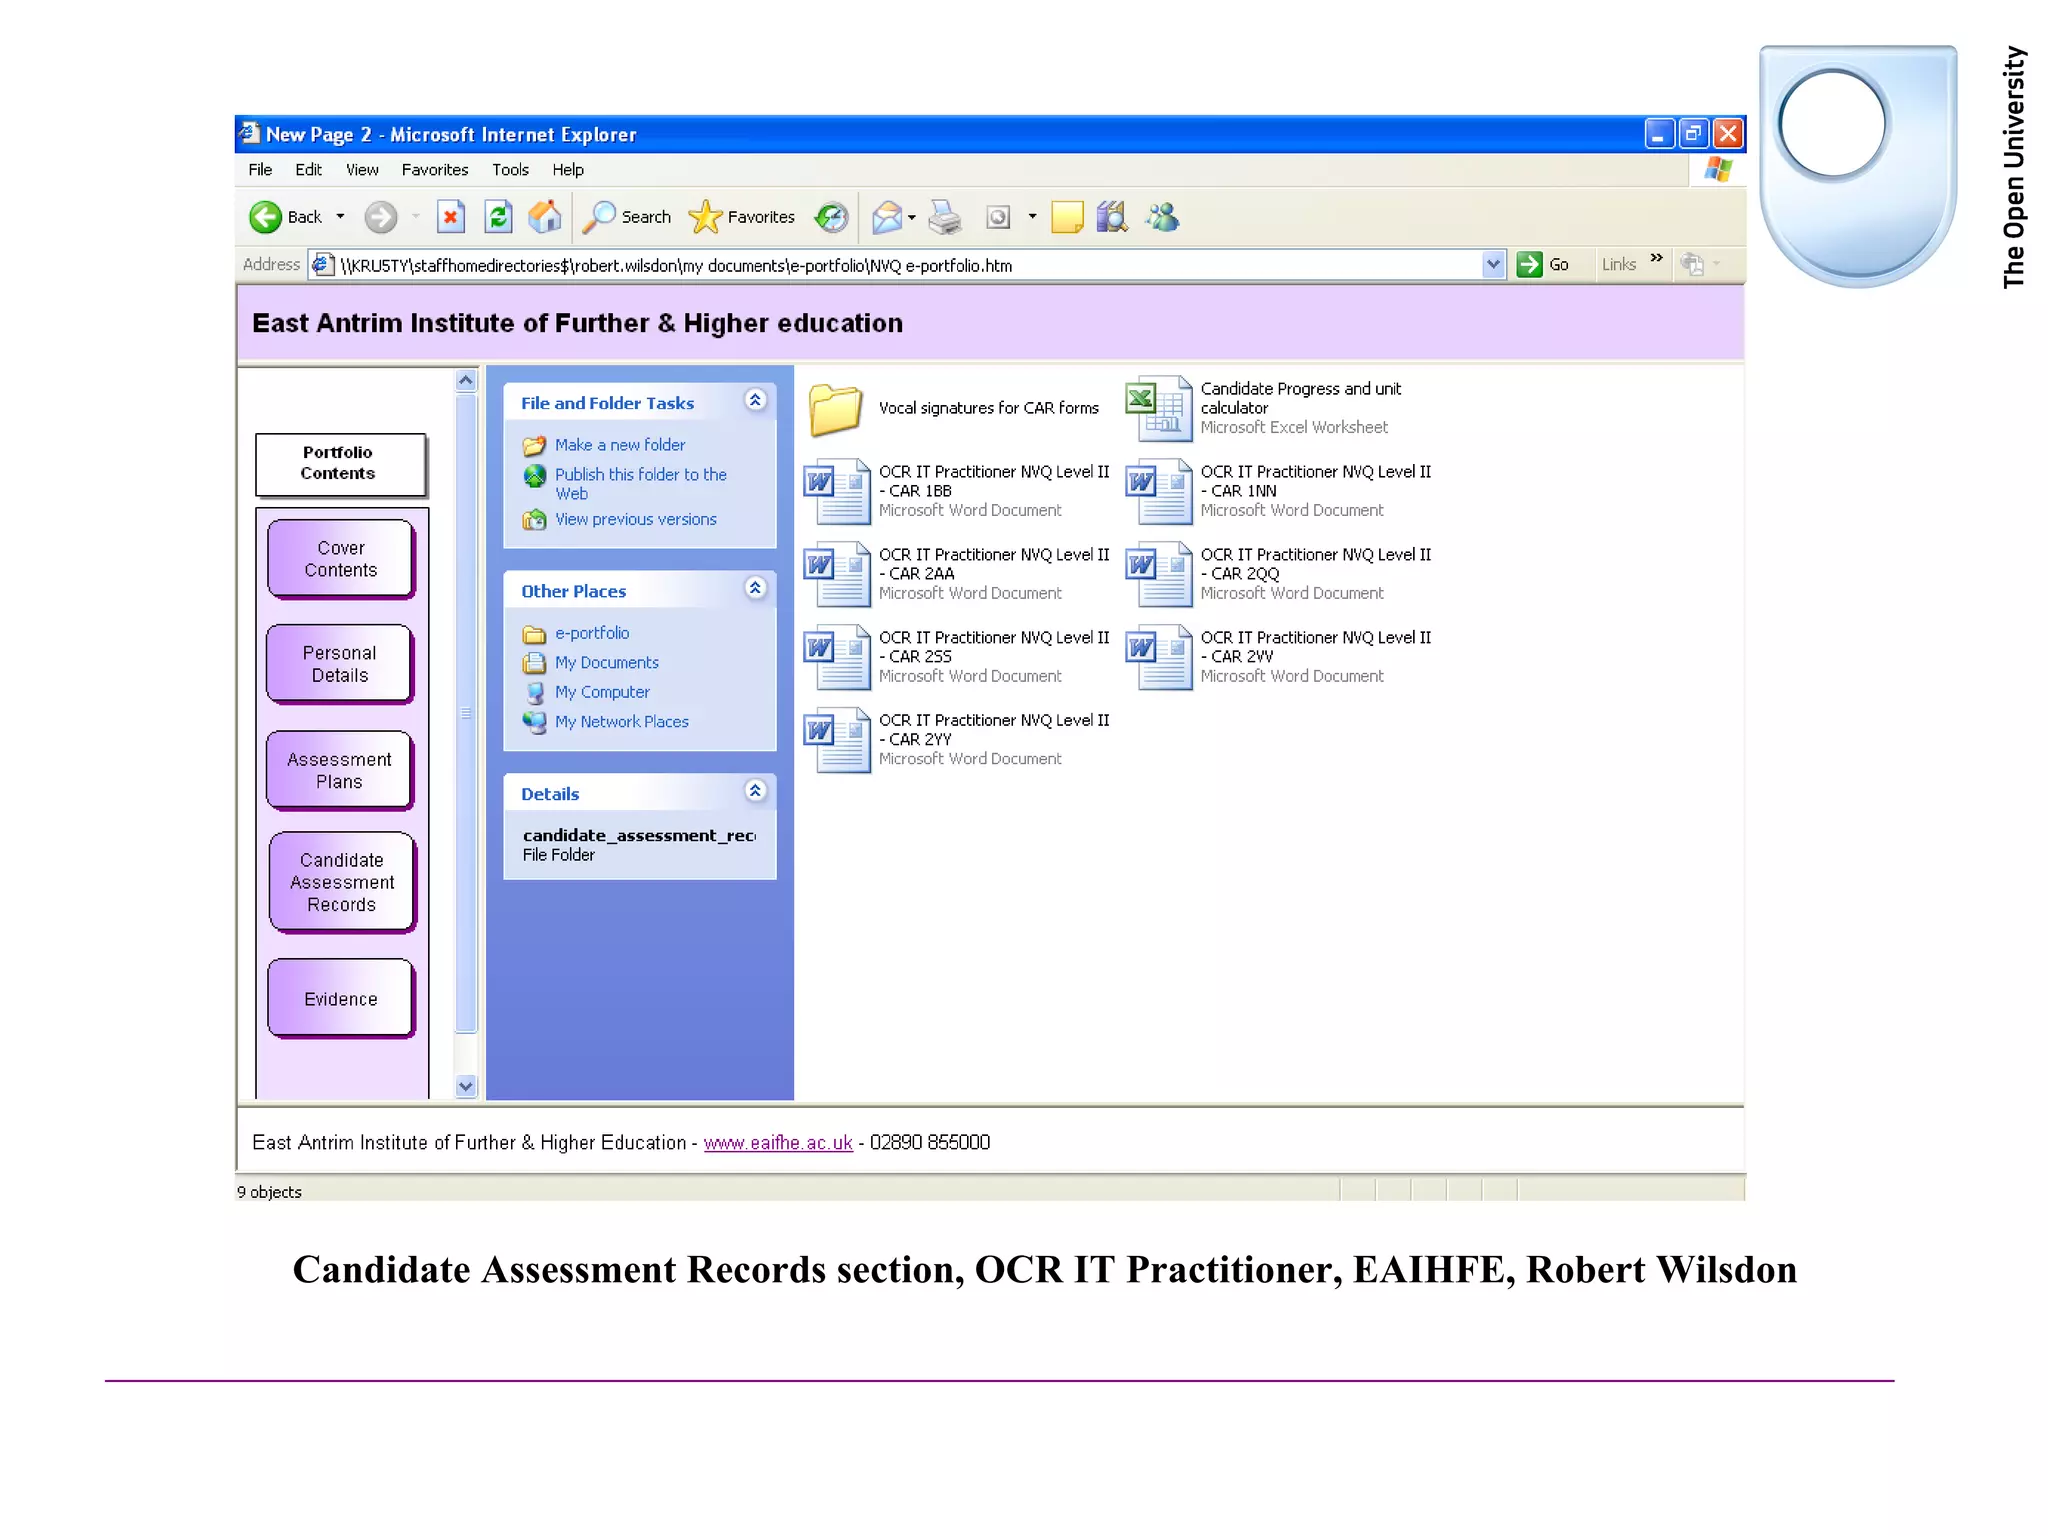
Task: Collapse Other Places panel
Action: pyautogui.click(x=756, y=588)
